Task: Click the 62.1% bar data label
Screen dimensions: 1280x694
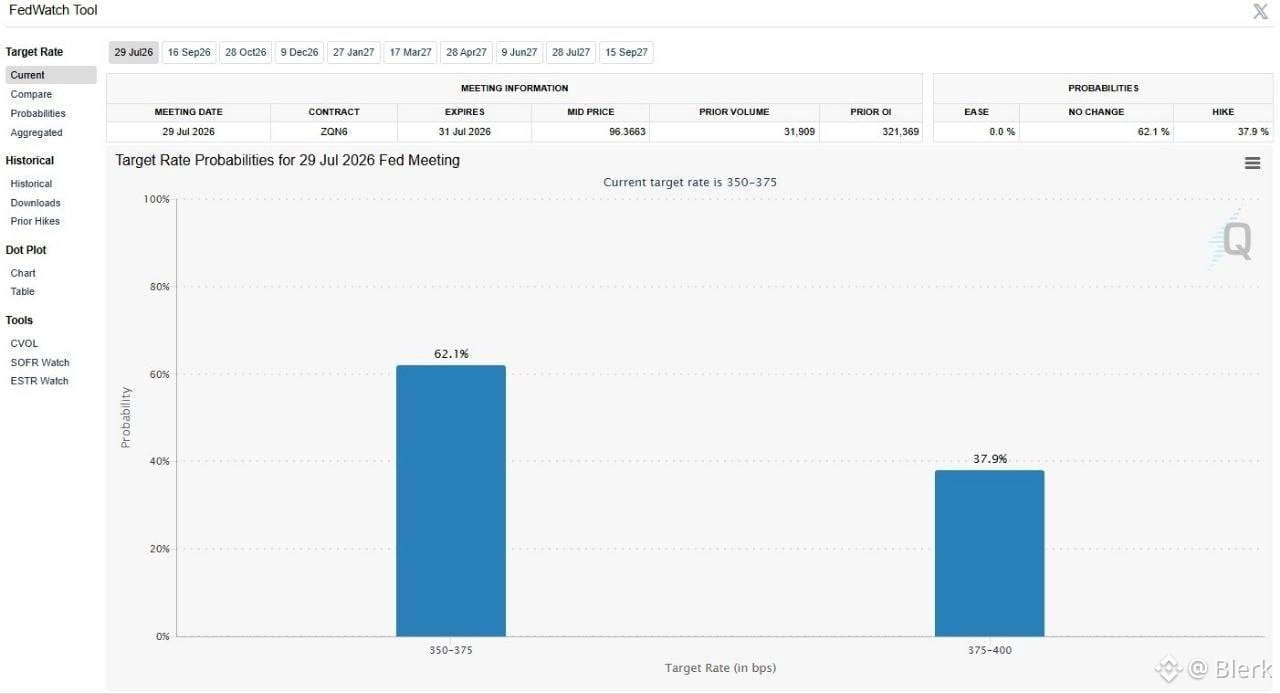Action: (x=451, y=354)
